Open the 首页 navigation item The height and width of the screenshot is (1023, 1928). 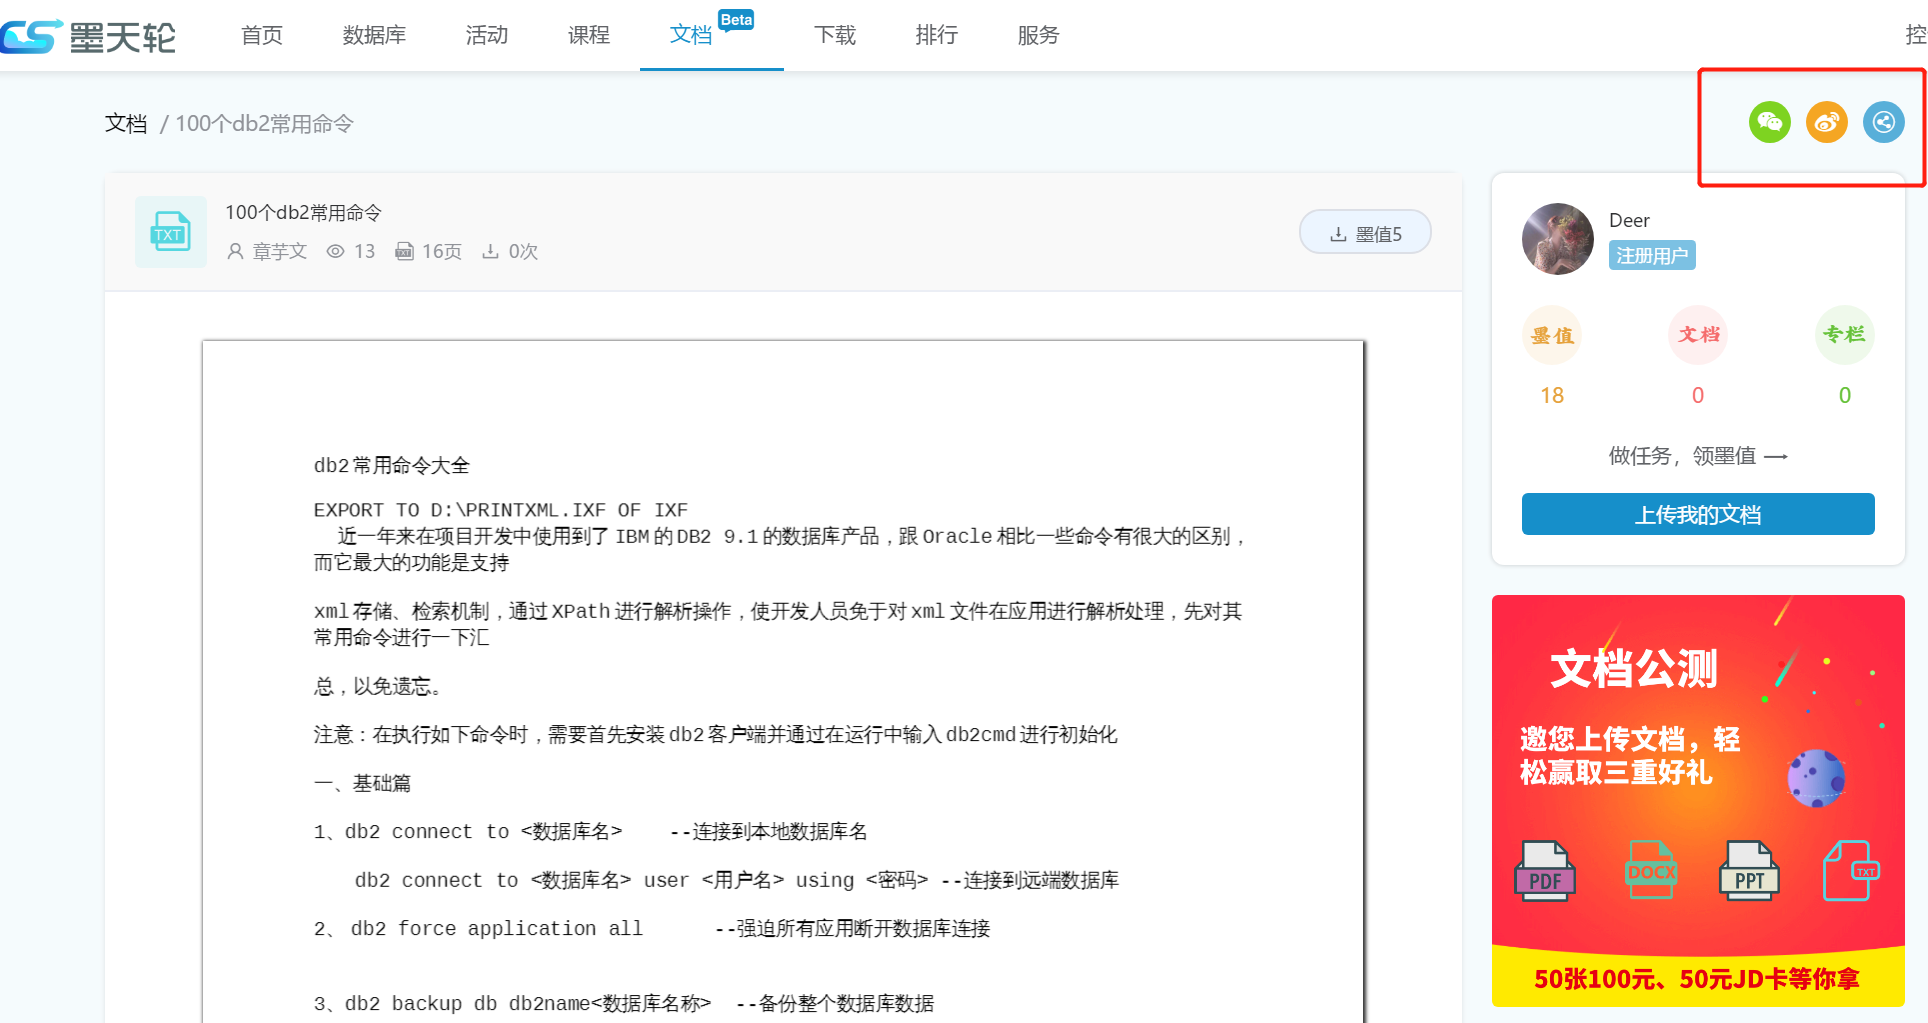(x=262, y=35)
